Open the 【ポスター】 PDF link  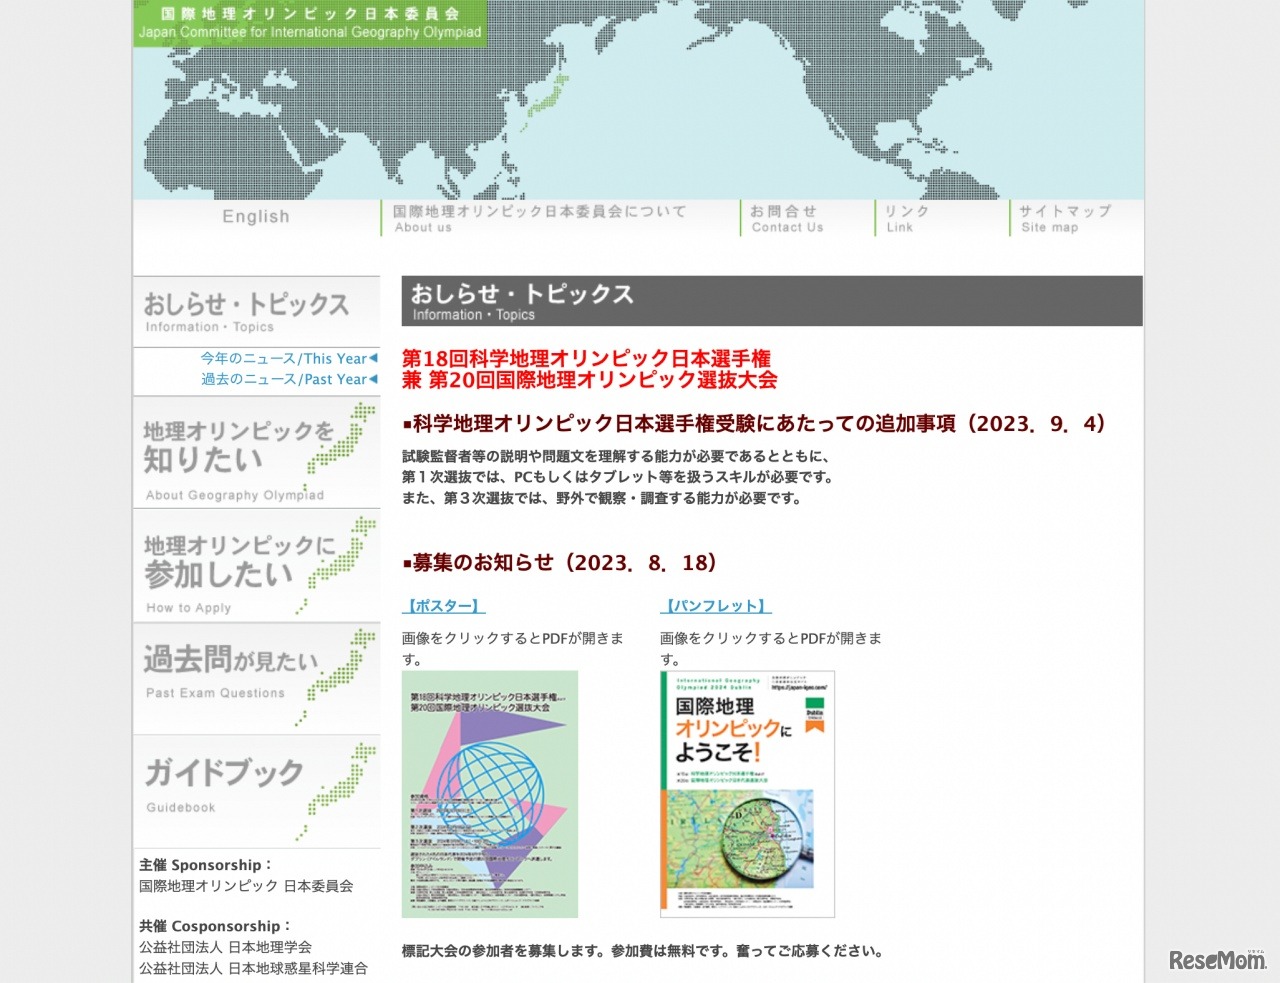click(442, 605)
